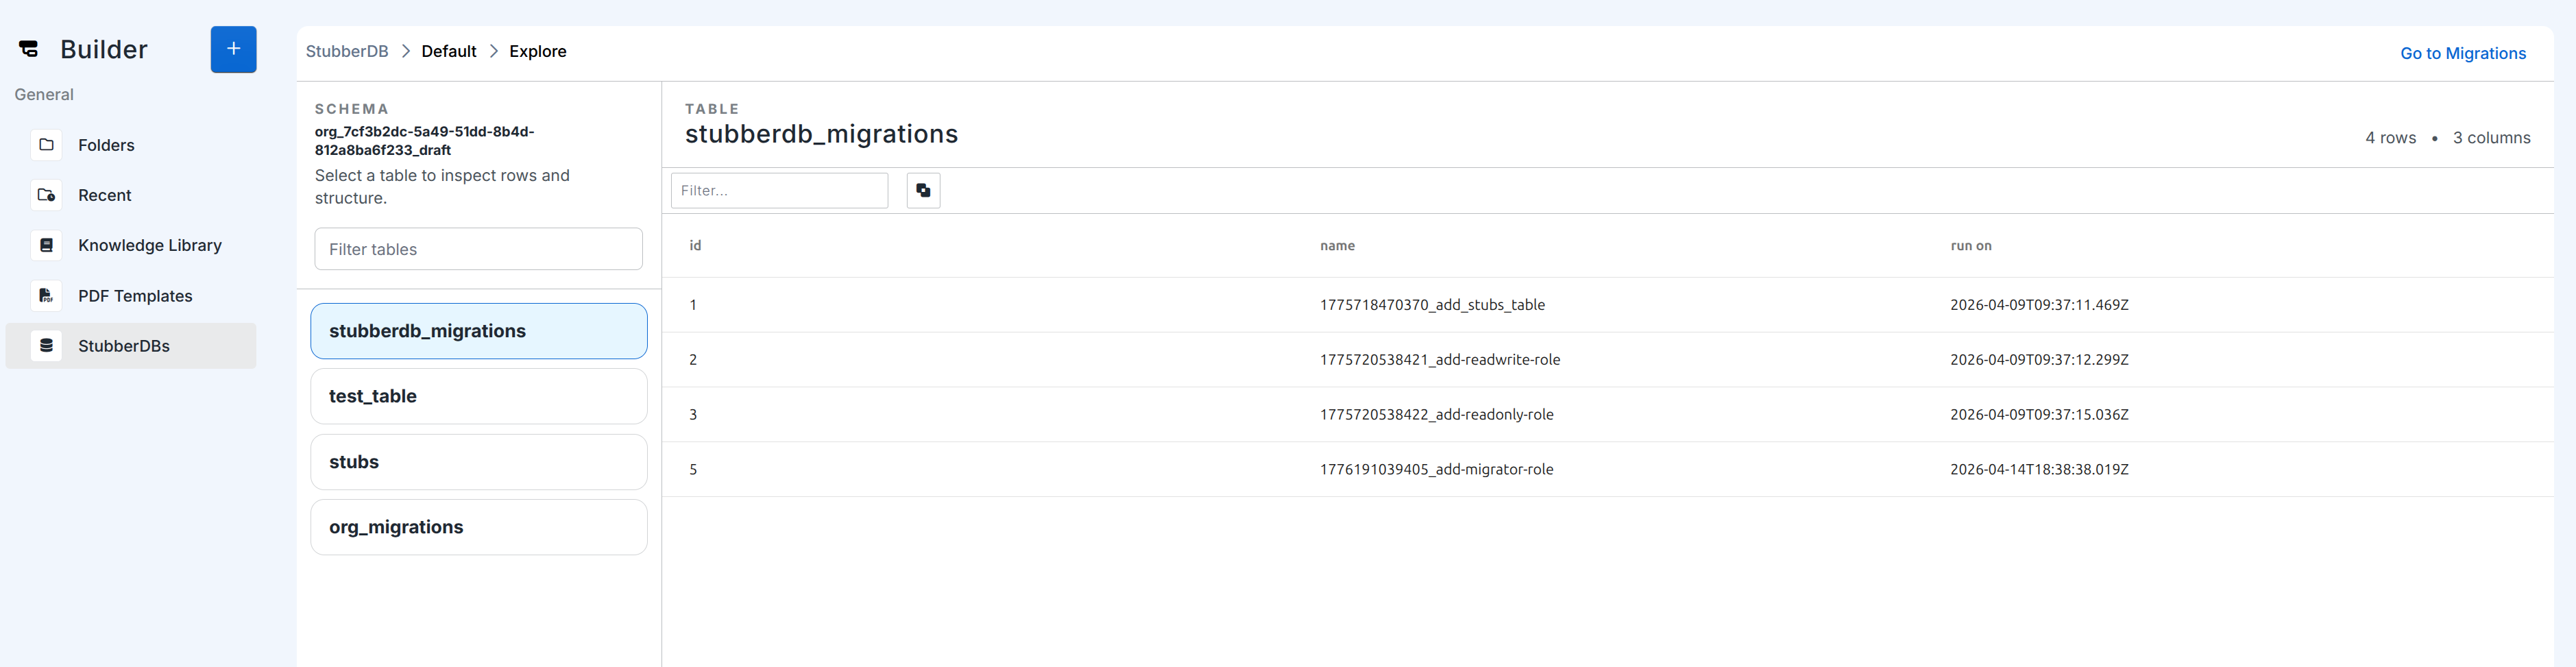The image size is (2576, 667).
Task: Click the Folders icon in sidebar
Action: tap(46, 145)
